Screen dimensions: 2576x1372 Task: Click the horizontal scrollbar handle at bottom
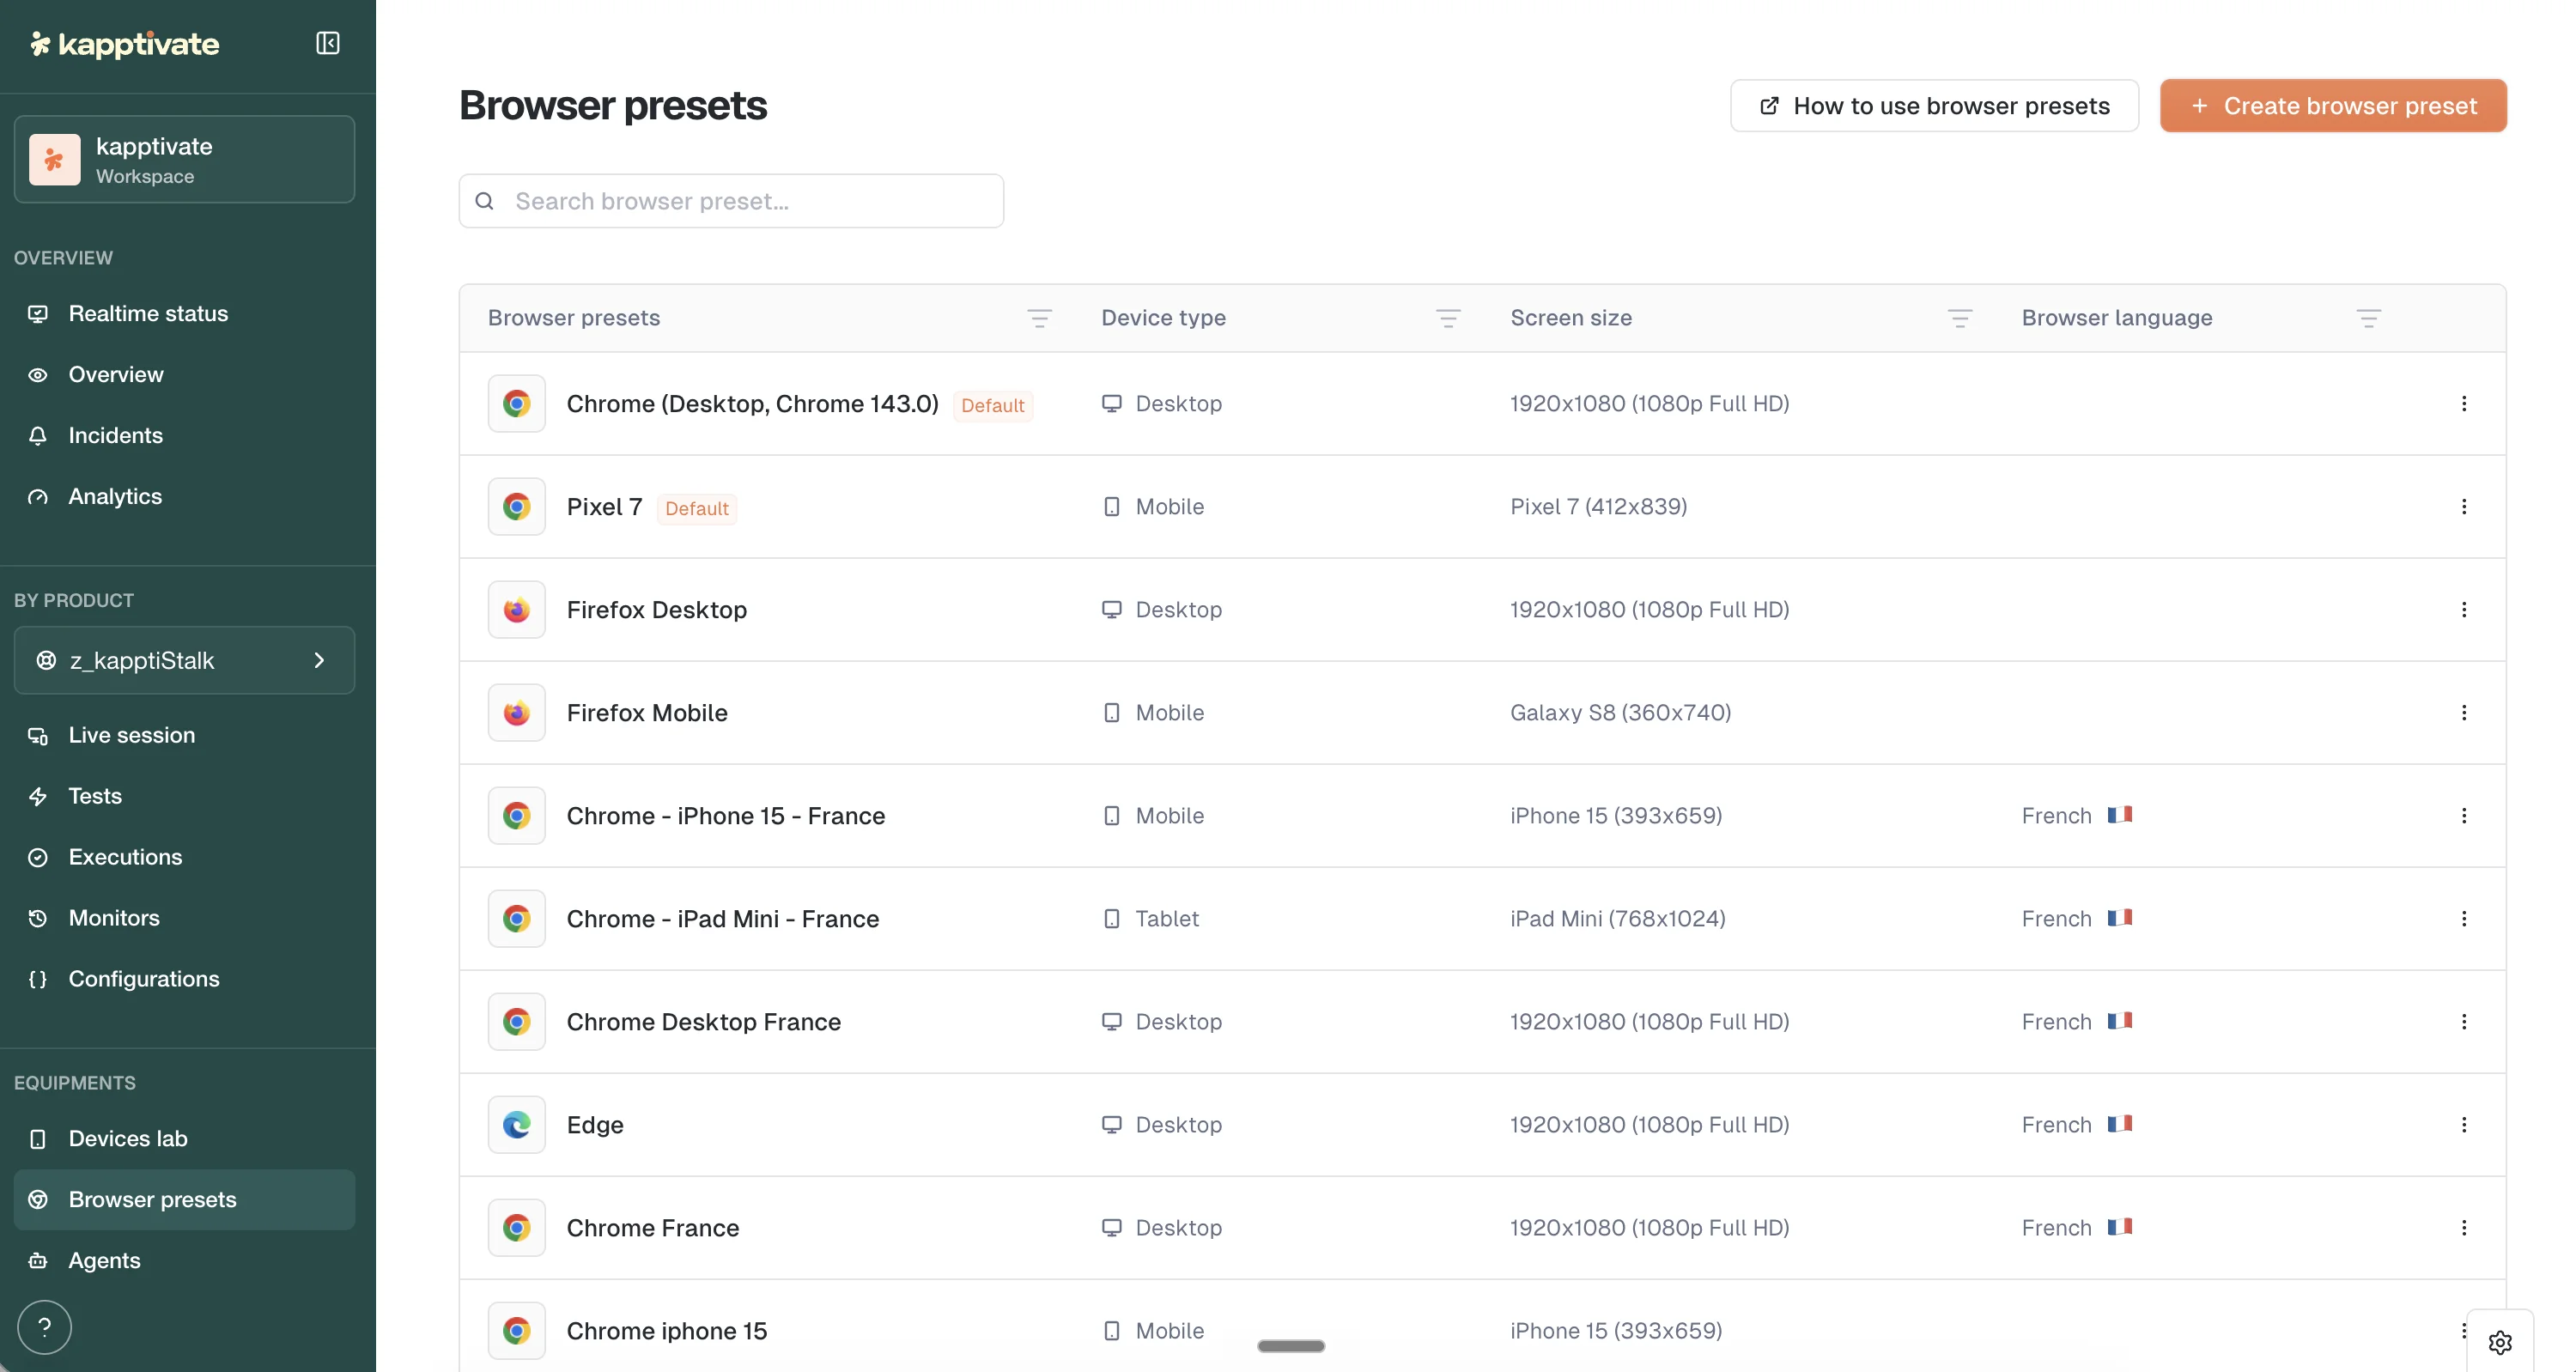click(x=1291, y=1346)
